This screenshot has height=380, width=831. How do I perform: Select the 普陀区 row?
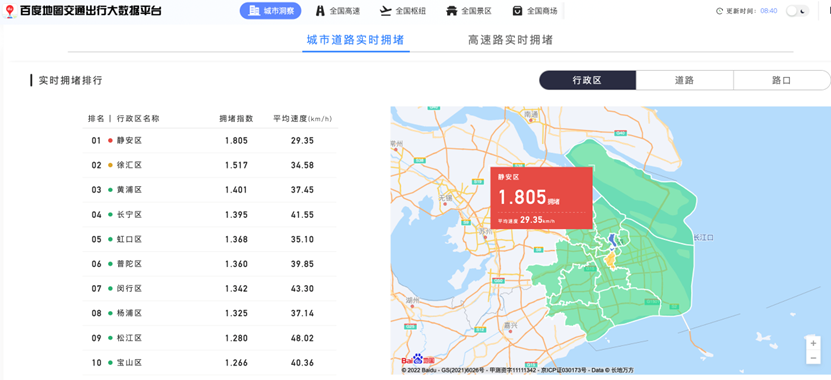(210, 264)
